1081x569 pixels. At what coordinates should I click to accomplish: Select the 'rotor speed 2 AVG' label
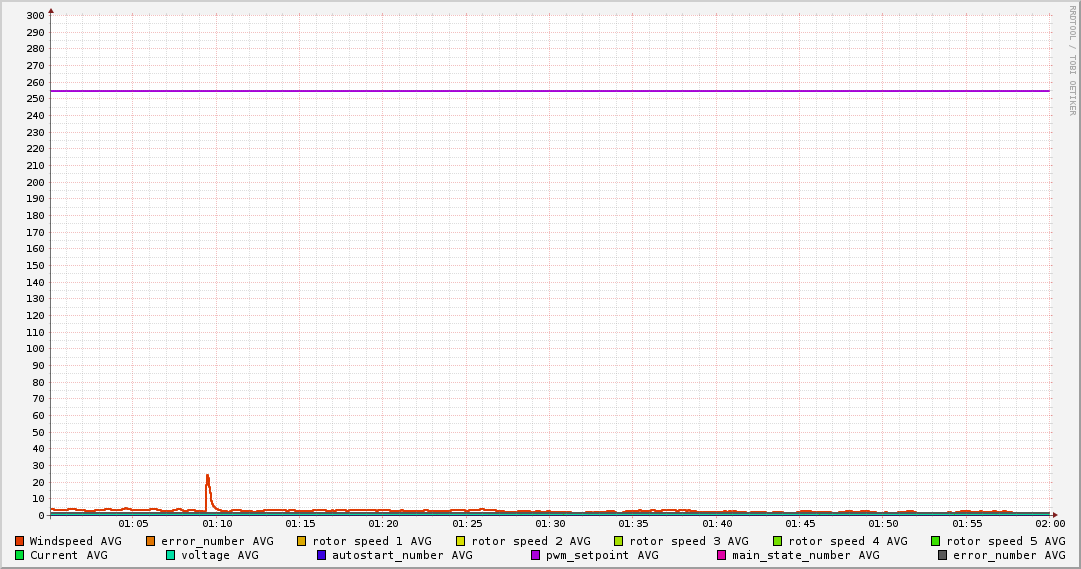[x=531, y=541]
